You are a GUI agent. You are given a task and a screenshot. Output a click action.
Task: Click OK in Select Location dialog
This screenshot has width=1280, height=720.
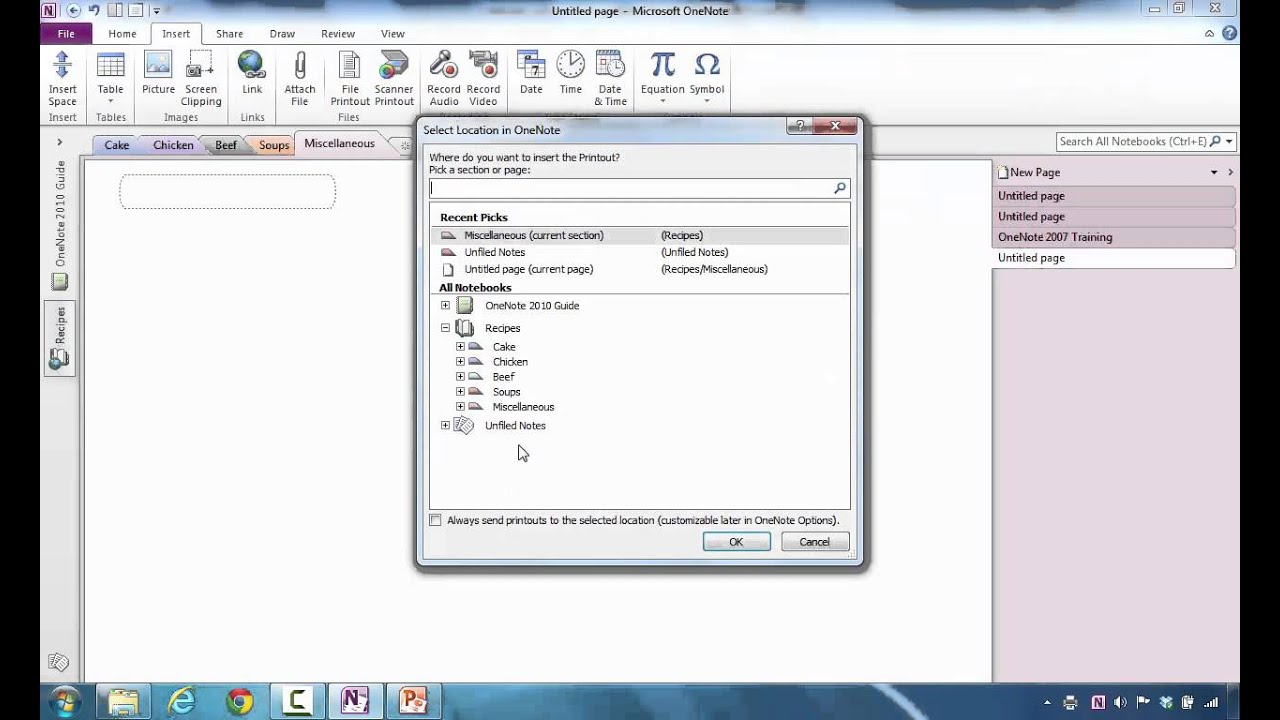pos(736,542)
